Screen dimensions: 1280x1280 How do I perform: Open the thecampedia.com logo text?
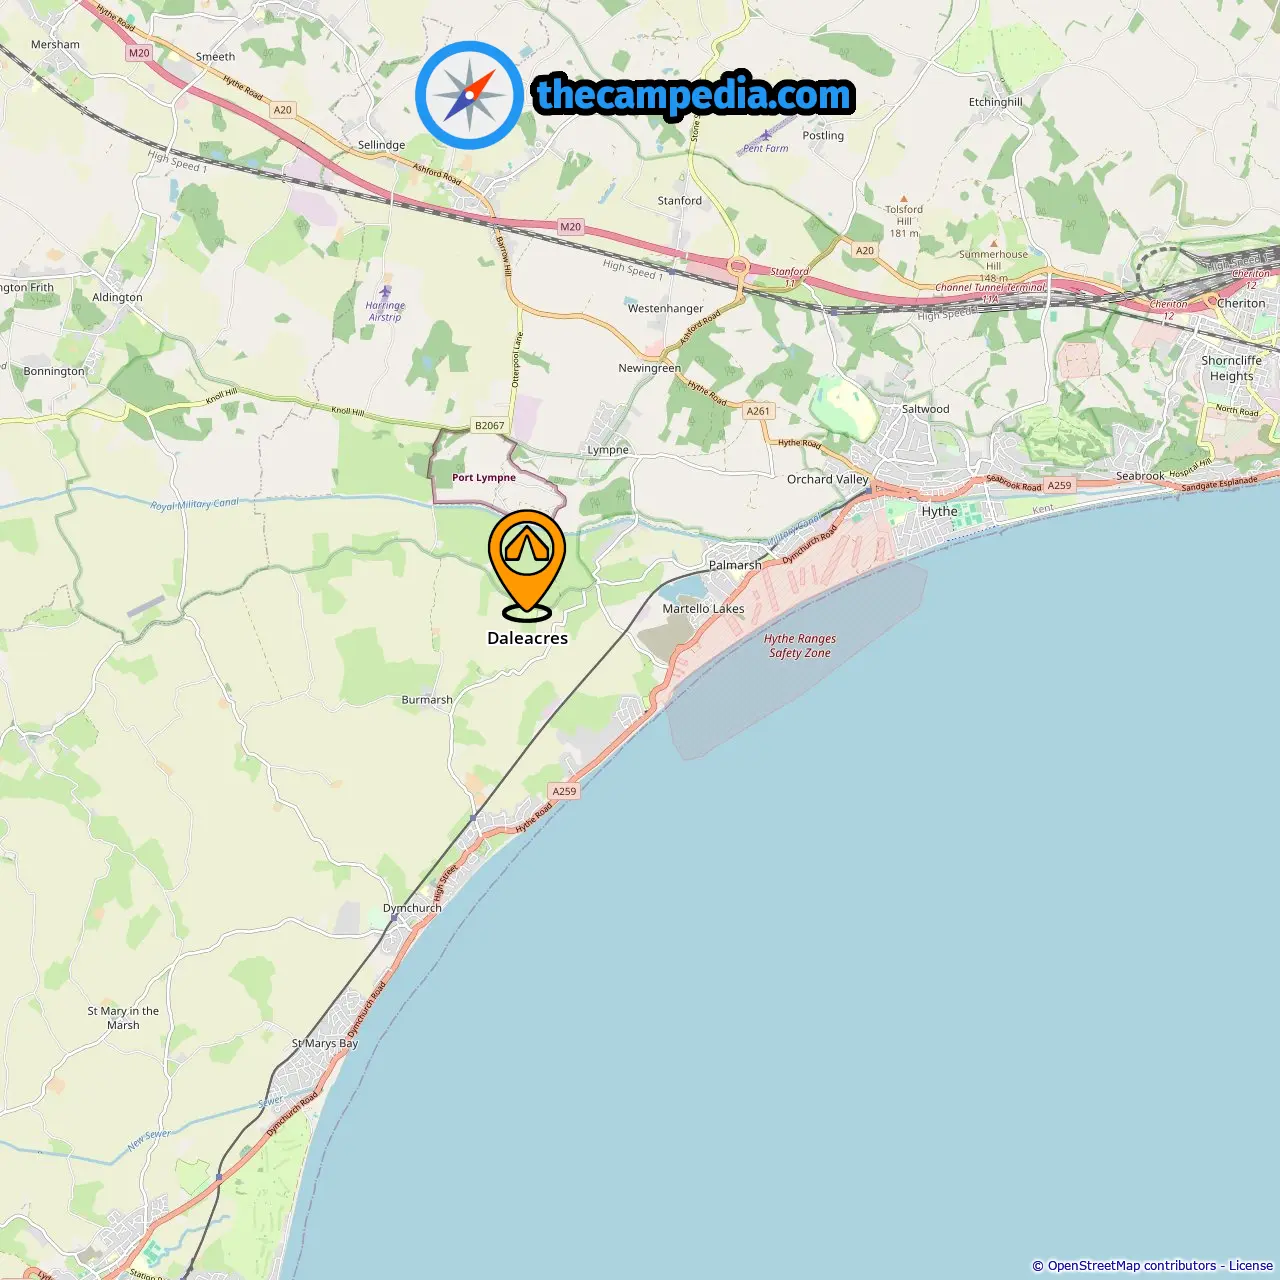point(694,95)
